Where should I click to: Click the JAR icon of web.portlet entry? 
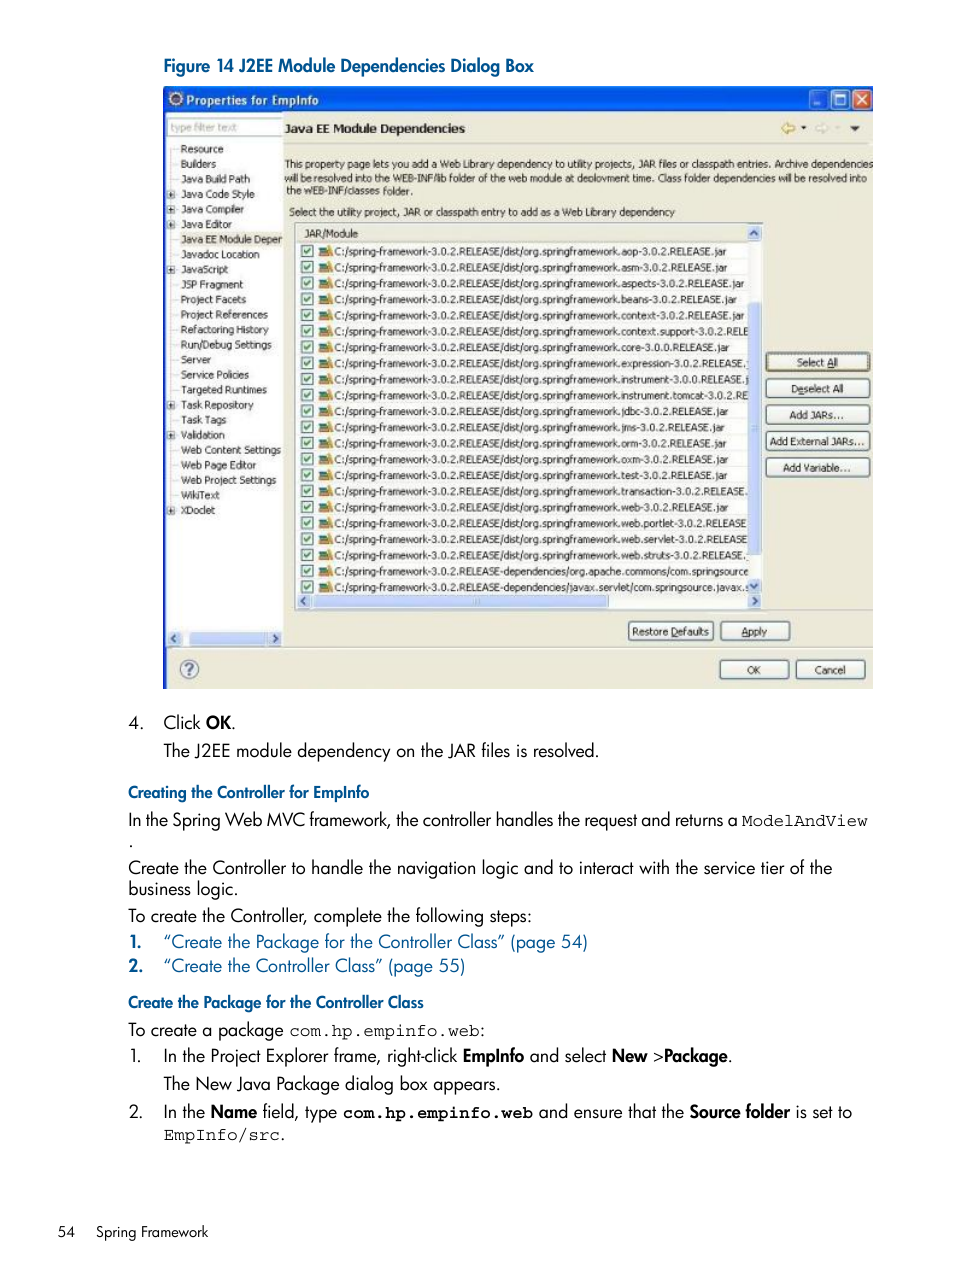(325, 523)
